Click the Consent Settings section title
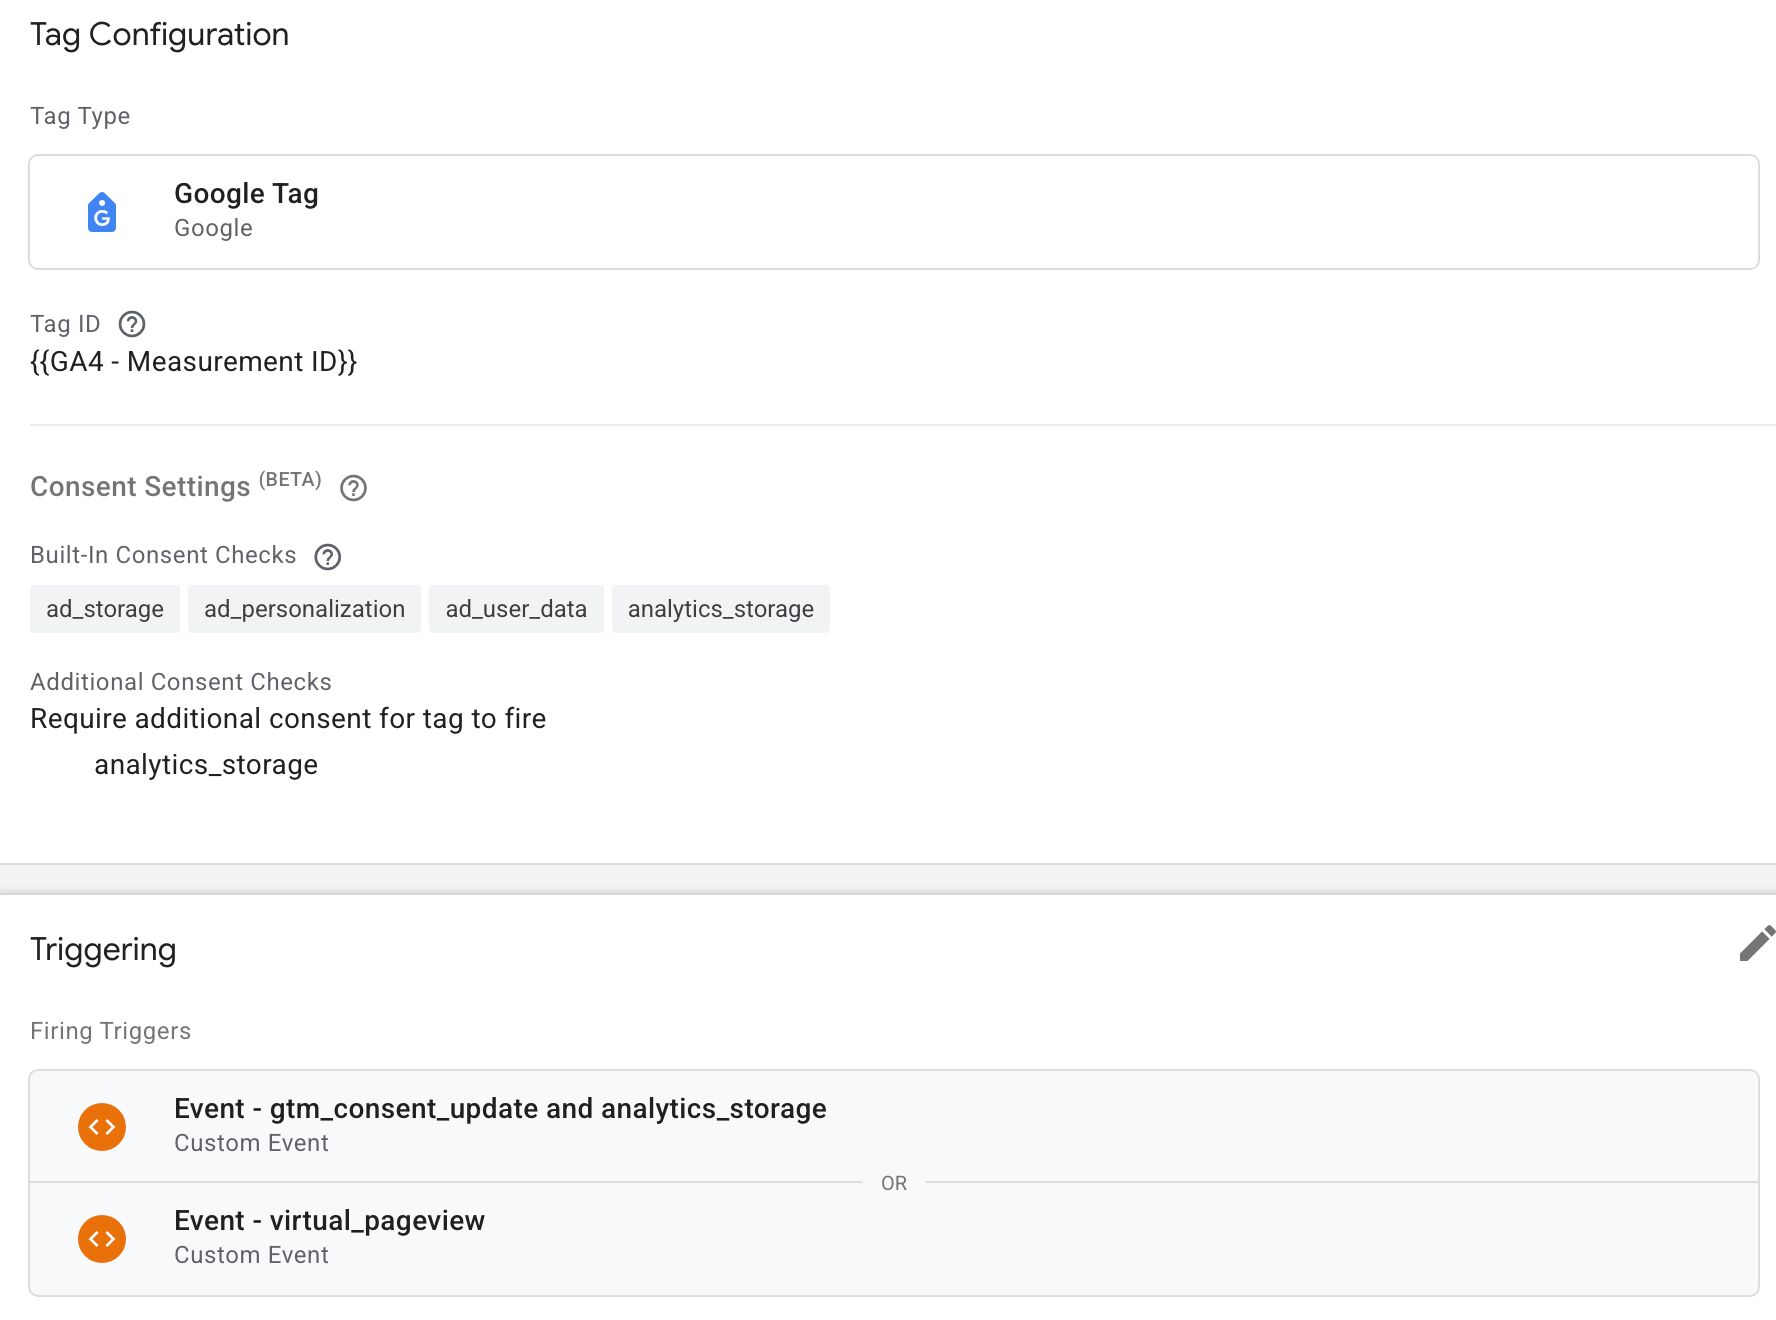 pyautogui.click(x=140, y=487)
